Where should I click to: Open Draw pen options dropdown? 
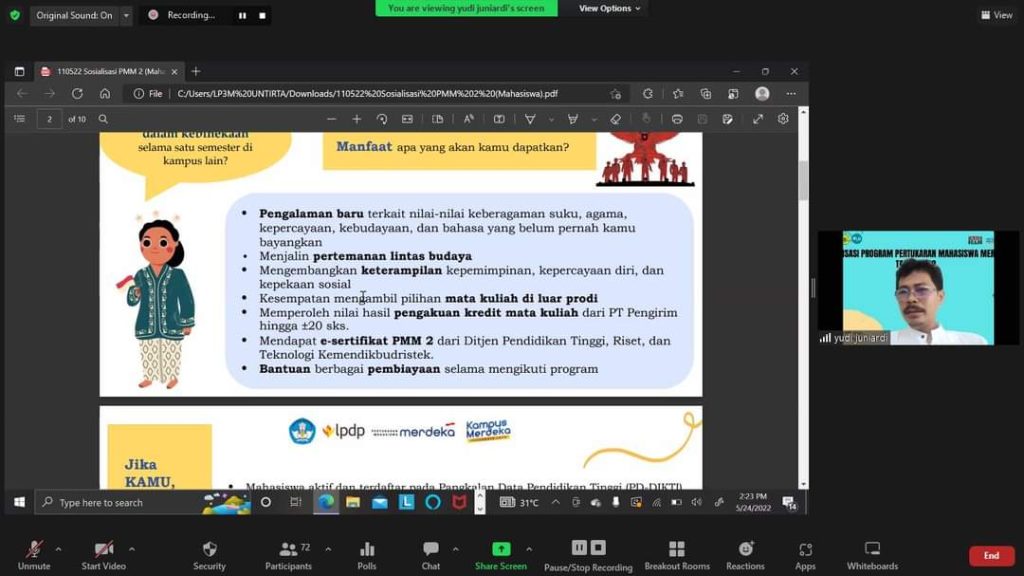click(551, 120)
